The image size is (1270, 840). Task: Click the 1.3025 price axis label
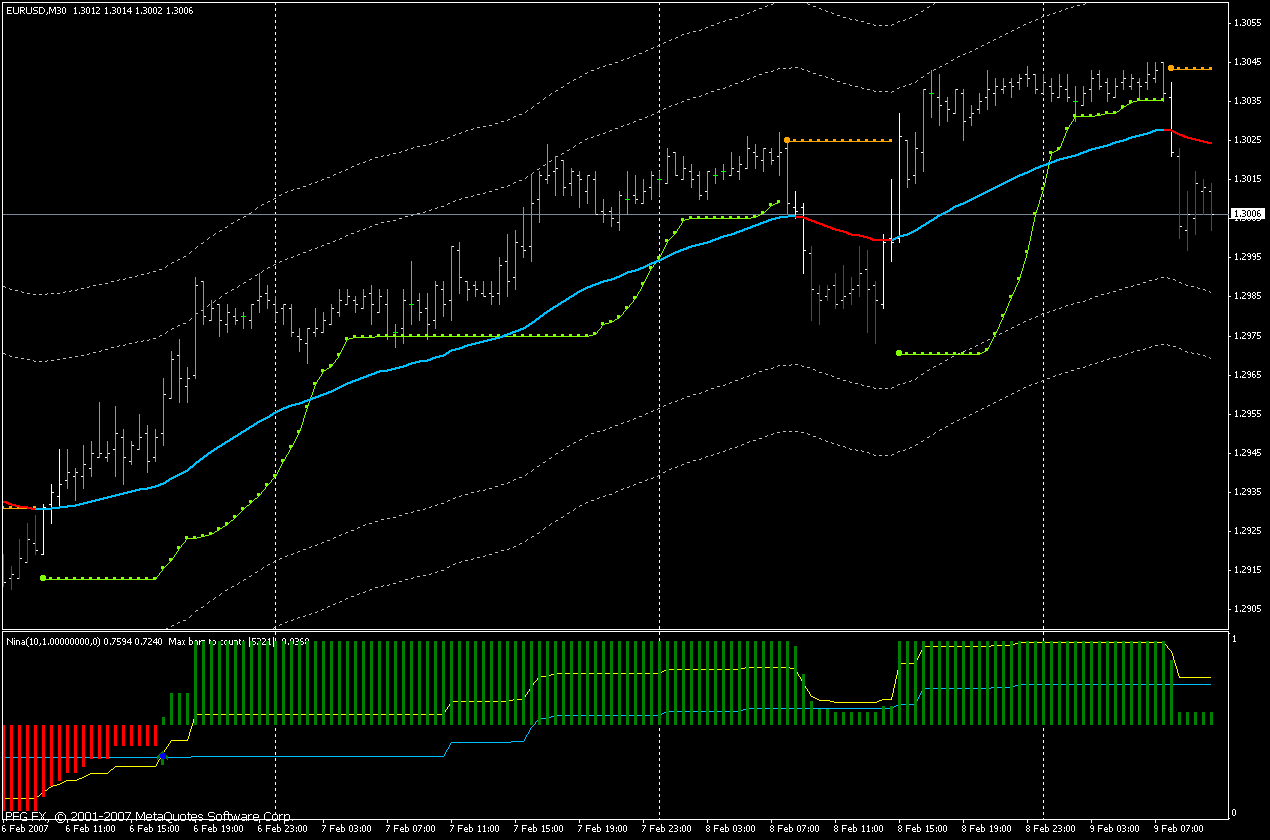(1246, 140)
